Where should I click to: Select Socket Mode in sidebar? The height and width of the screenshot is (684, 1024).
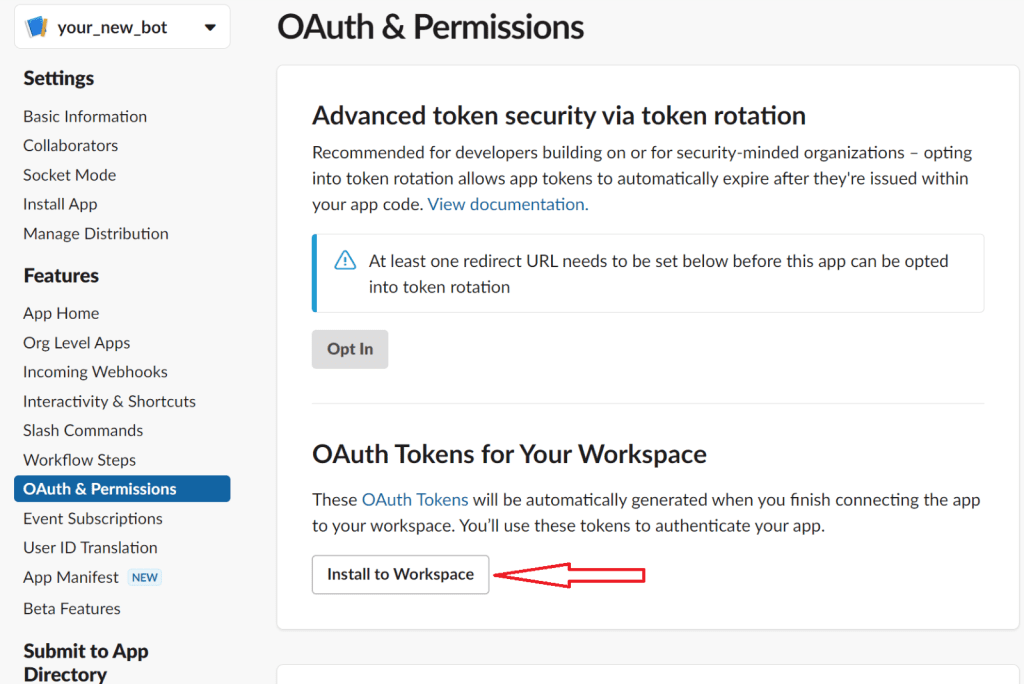click(x=69, y=175)
